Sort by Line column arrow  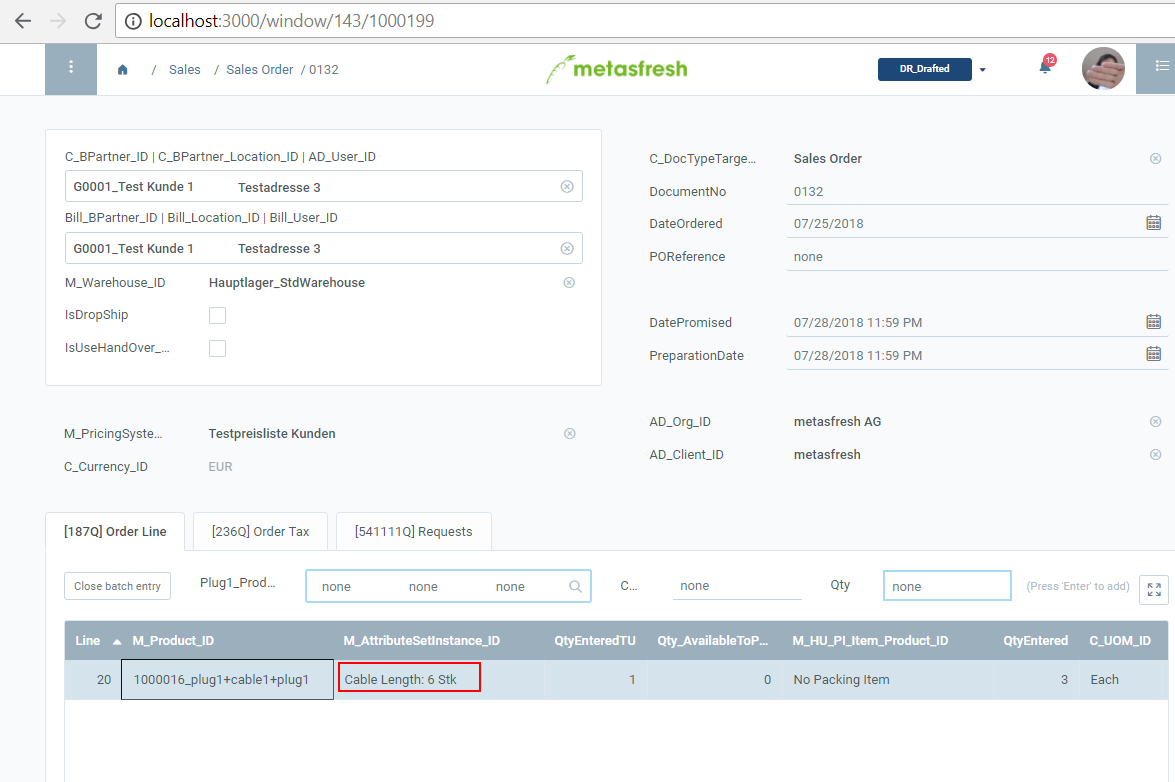tap(117, 641)
